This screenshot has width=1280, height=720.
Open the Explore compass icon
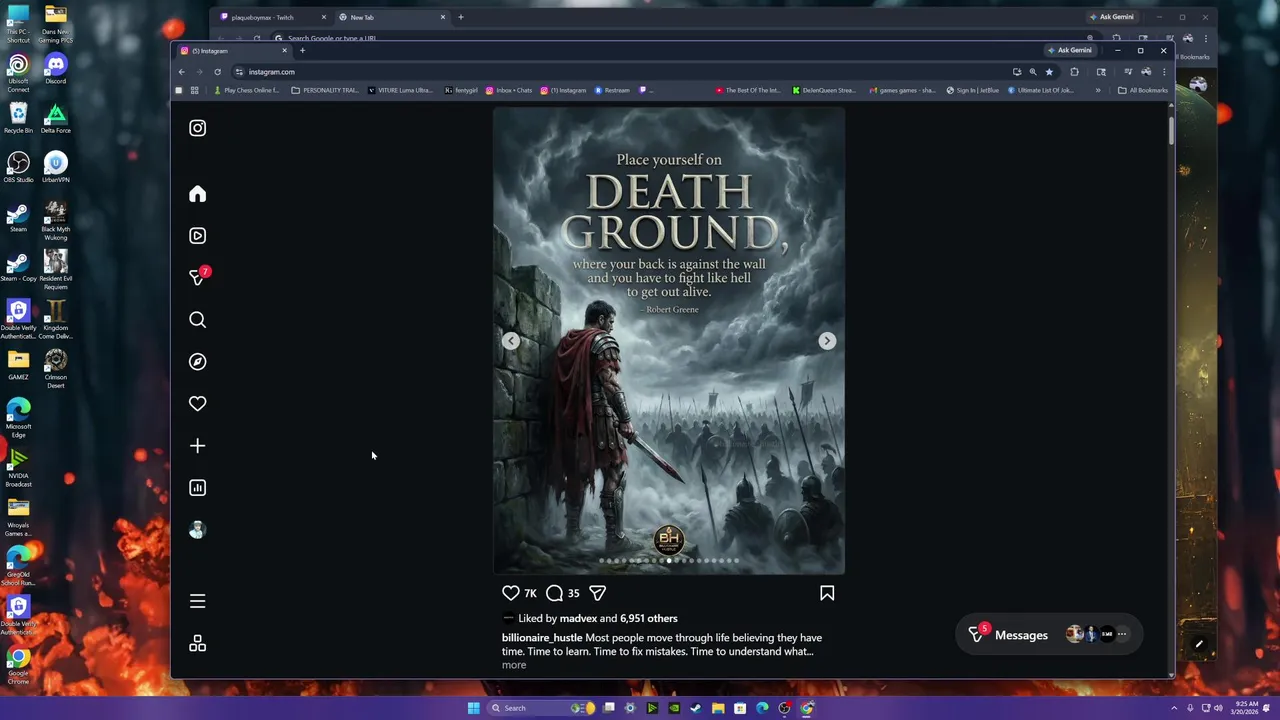tap(197, 362)
